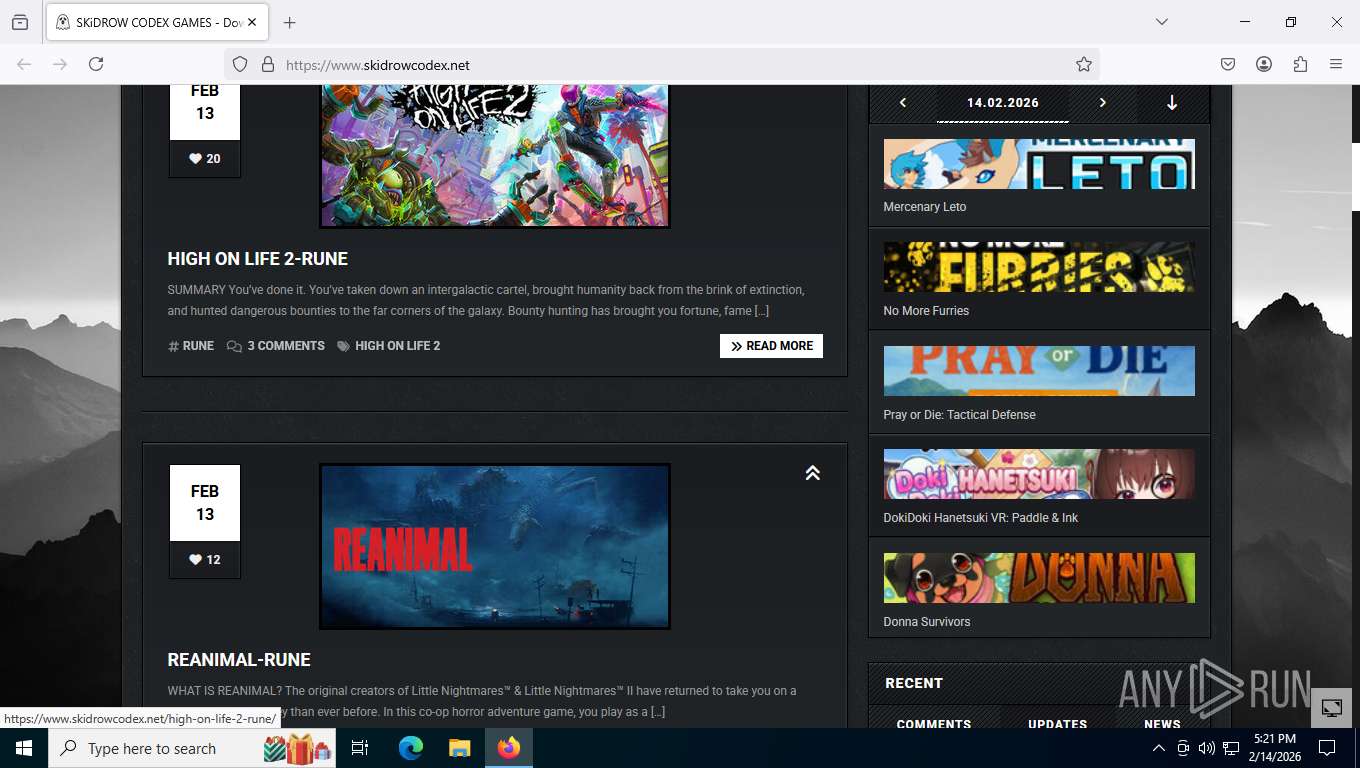
Task: Like High On Life 2 heart counter
Action: tap(205, 159)
